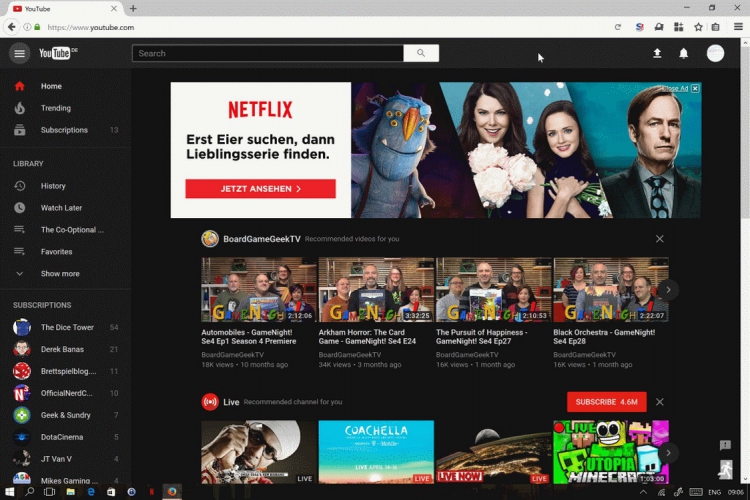Click the Derek Banas avatar icon

point(22,349)
